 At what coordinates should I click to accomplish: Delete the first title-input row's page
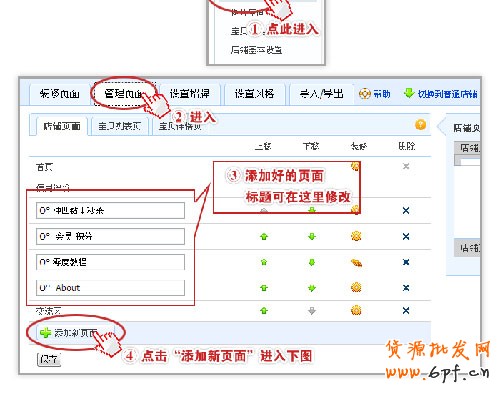406,211
